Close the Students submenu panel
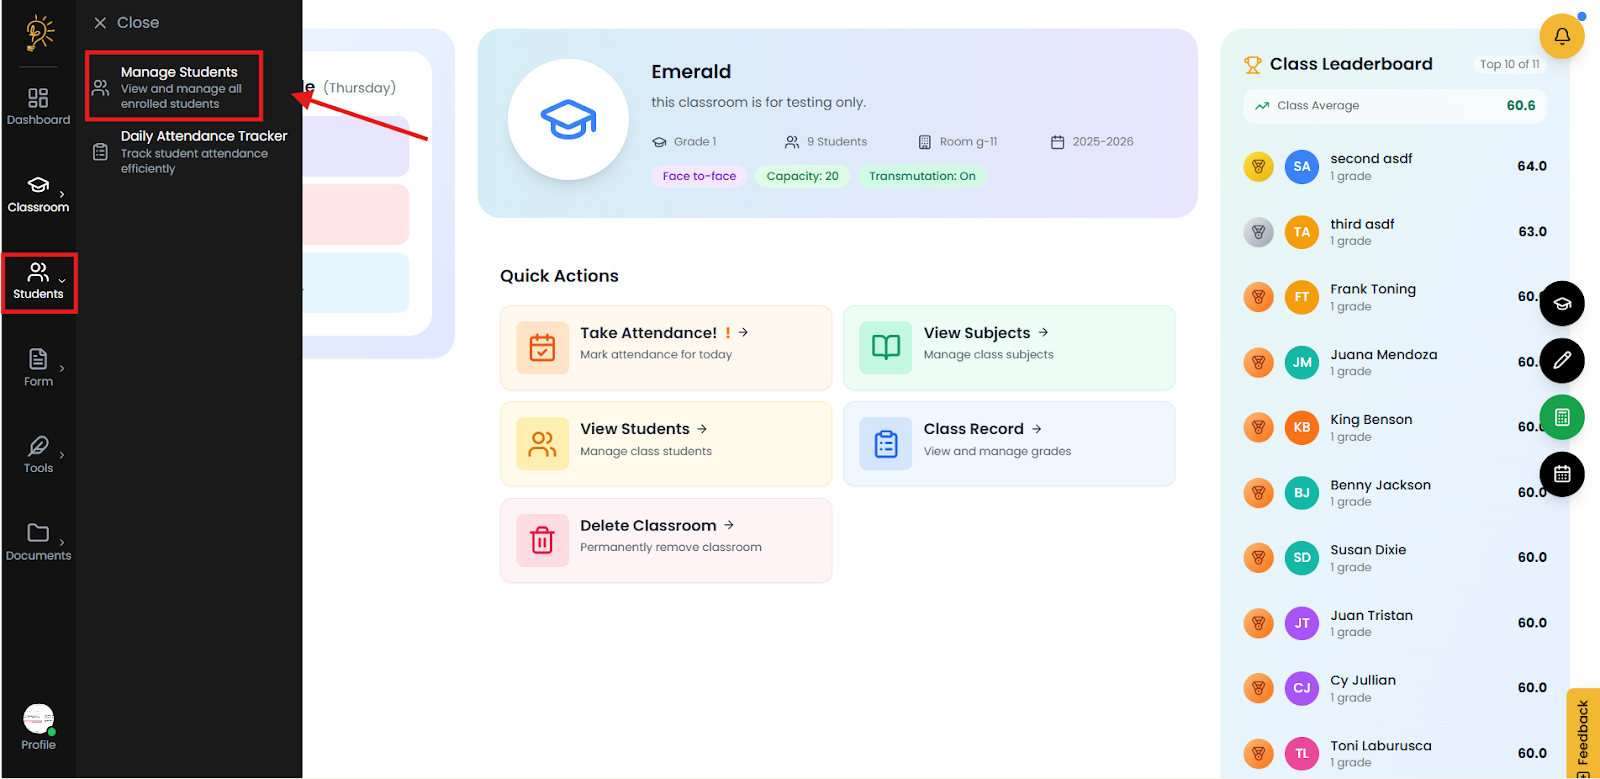The height and width of the screenshot is (779, 1600). (x=126, y=23)
